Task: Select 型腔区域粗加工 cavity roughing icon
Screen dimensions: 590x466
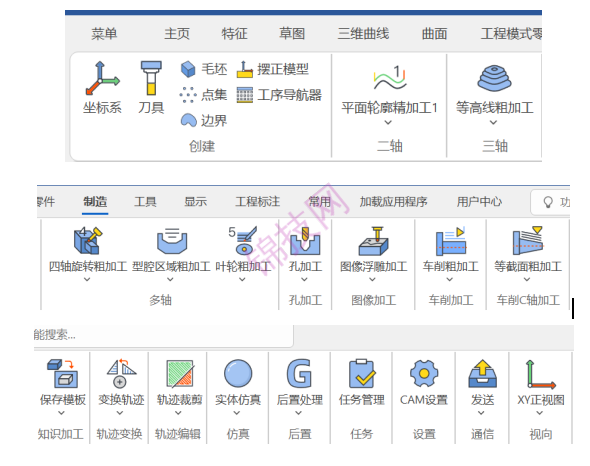Action: coord(172,241)
